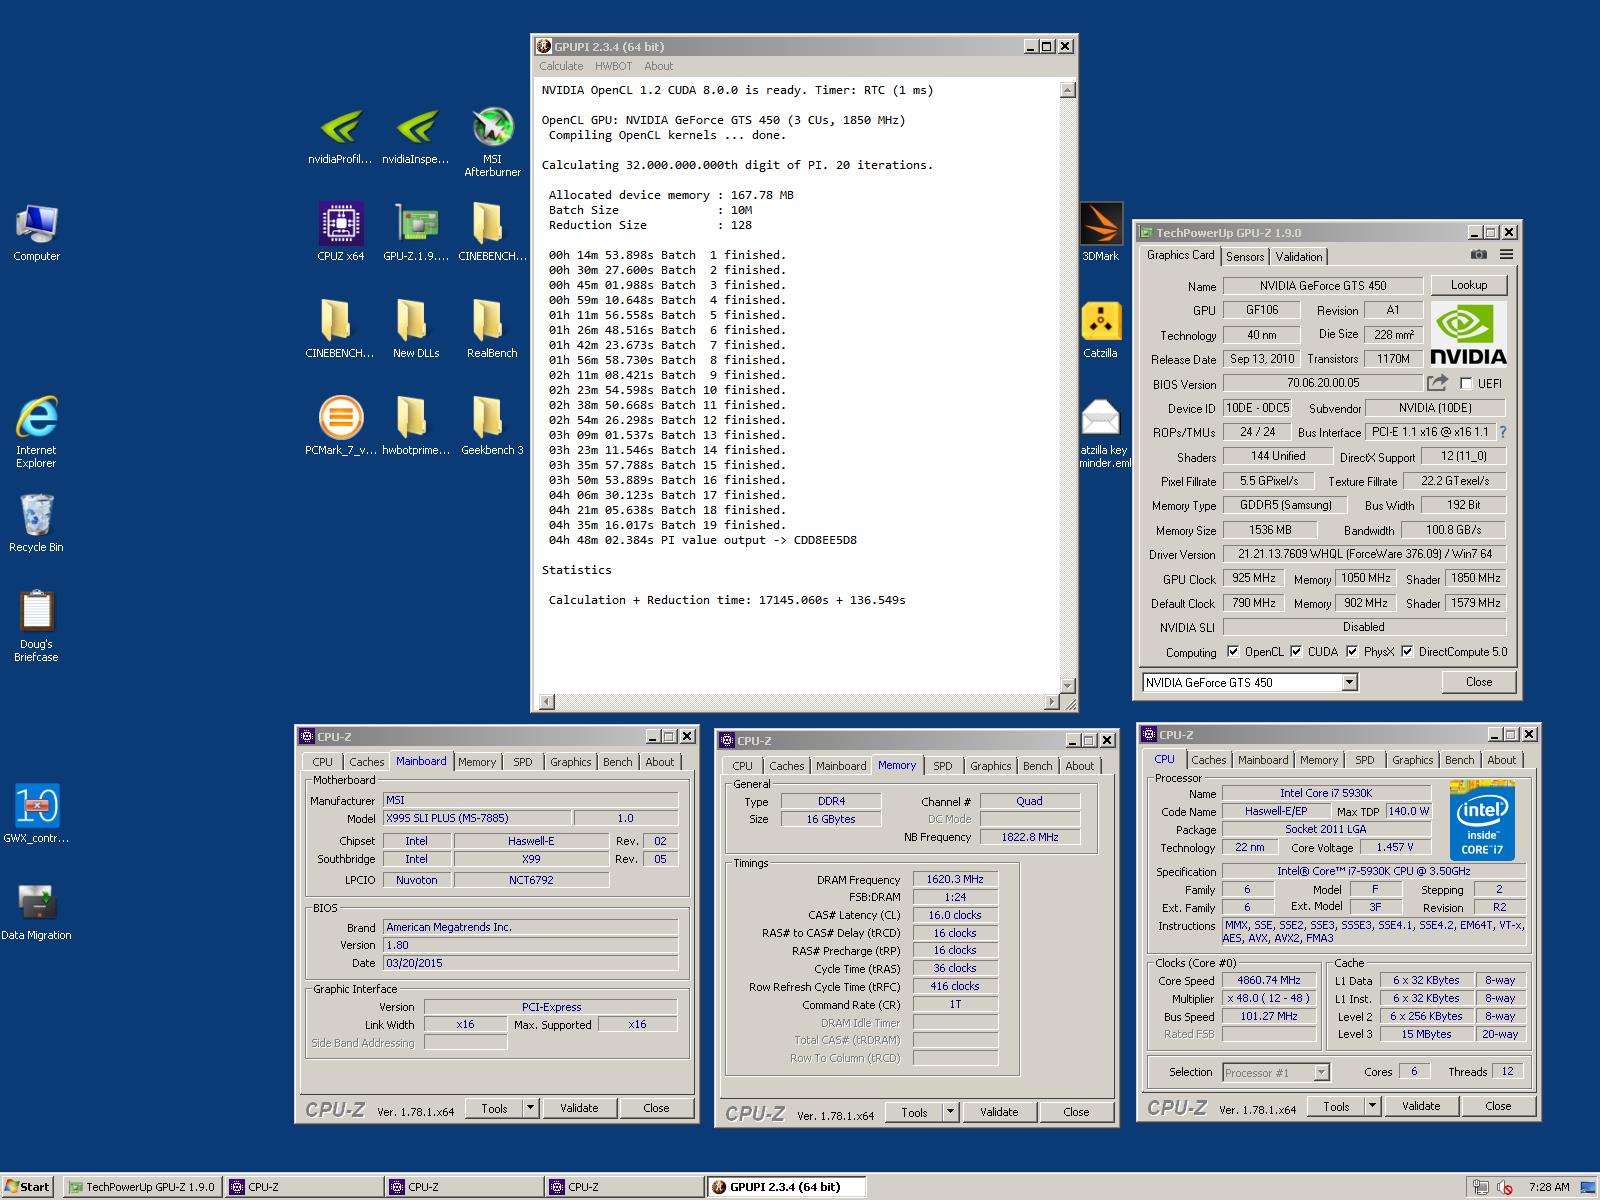Click Tools button in Mainboard CPU-Z window
Image resolution: width=1600 pixels, height=1200 pixels.
click(494, 1108)
